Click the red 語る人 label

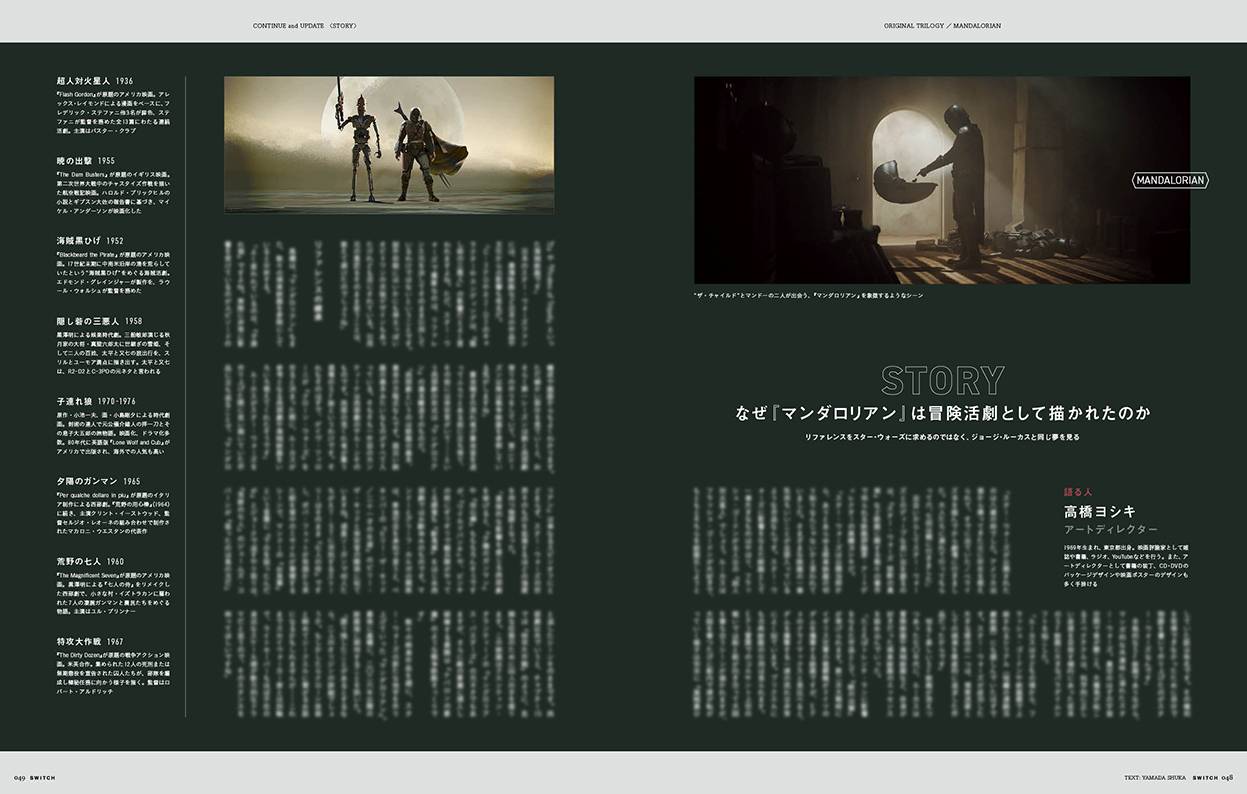coord(1078,492)
